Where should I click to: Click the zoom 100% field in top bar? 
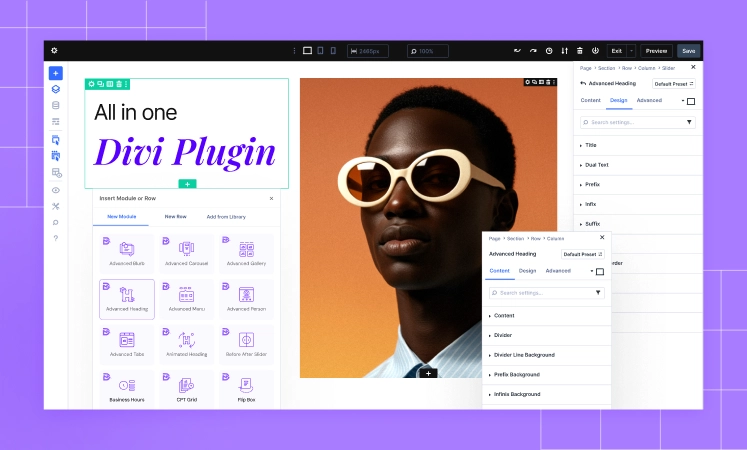[428, 50]
